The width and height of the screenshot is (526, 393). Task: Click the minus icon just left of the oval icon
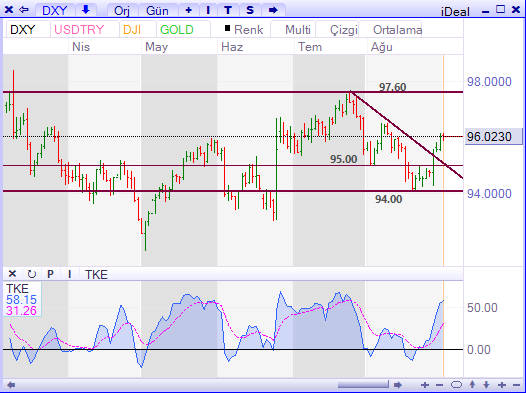(x=439, y=385)
